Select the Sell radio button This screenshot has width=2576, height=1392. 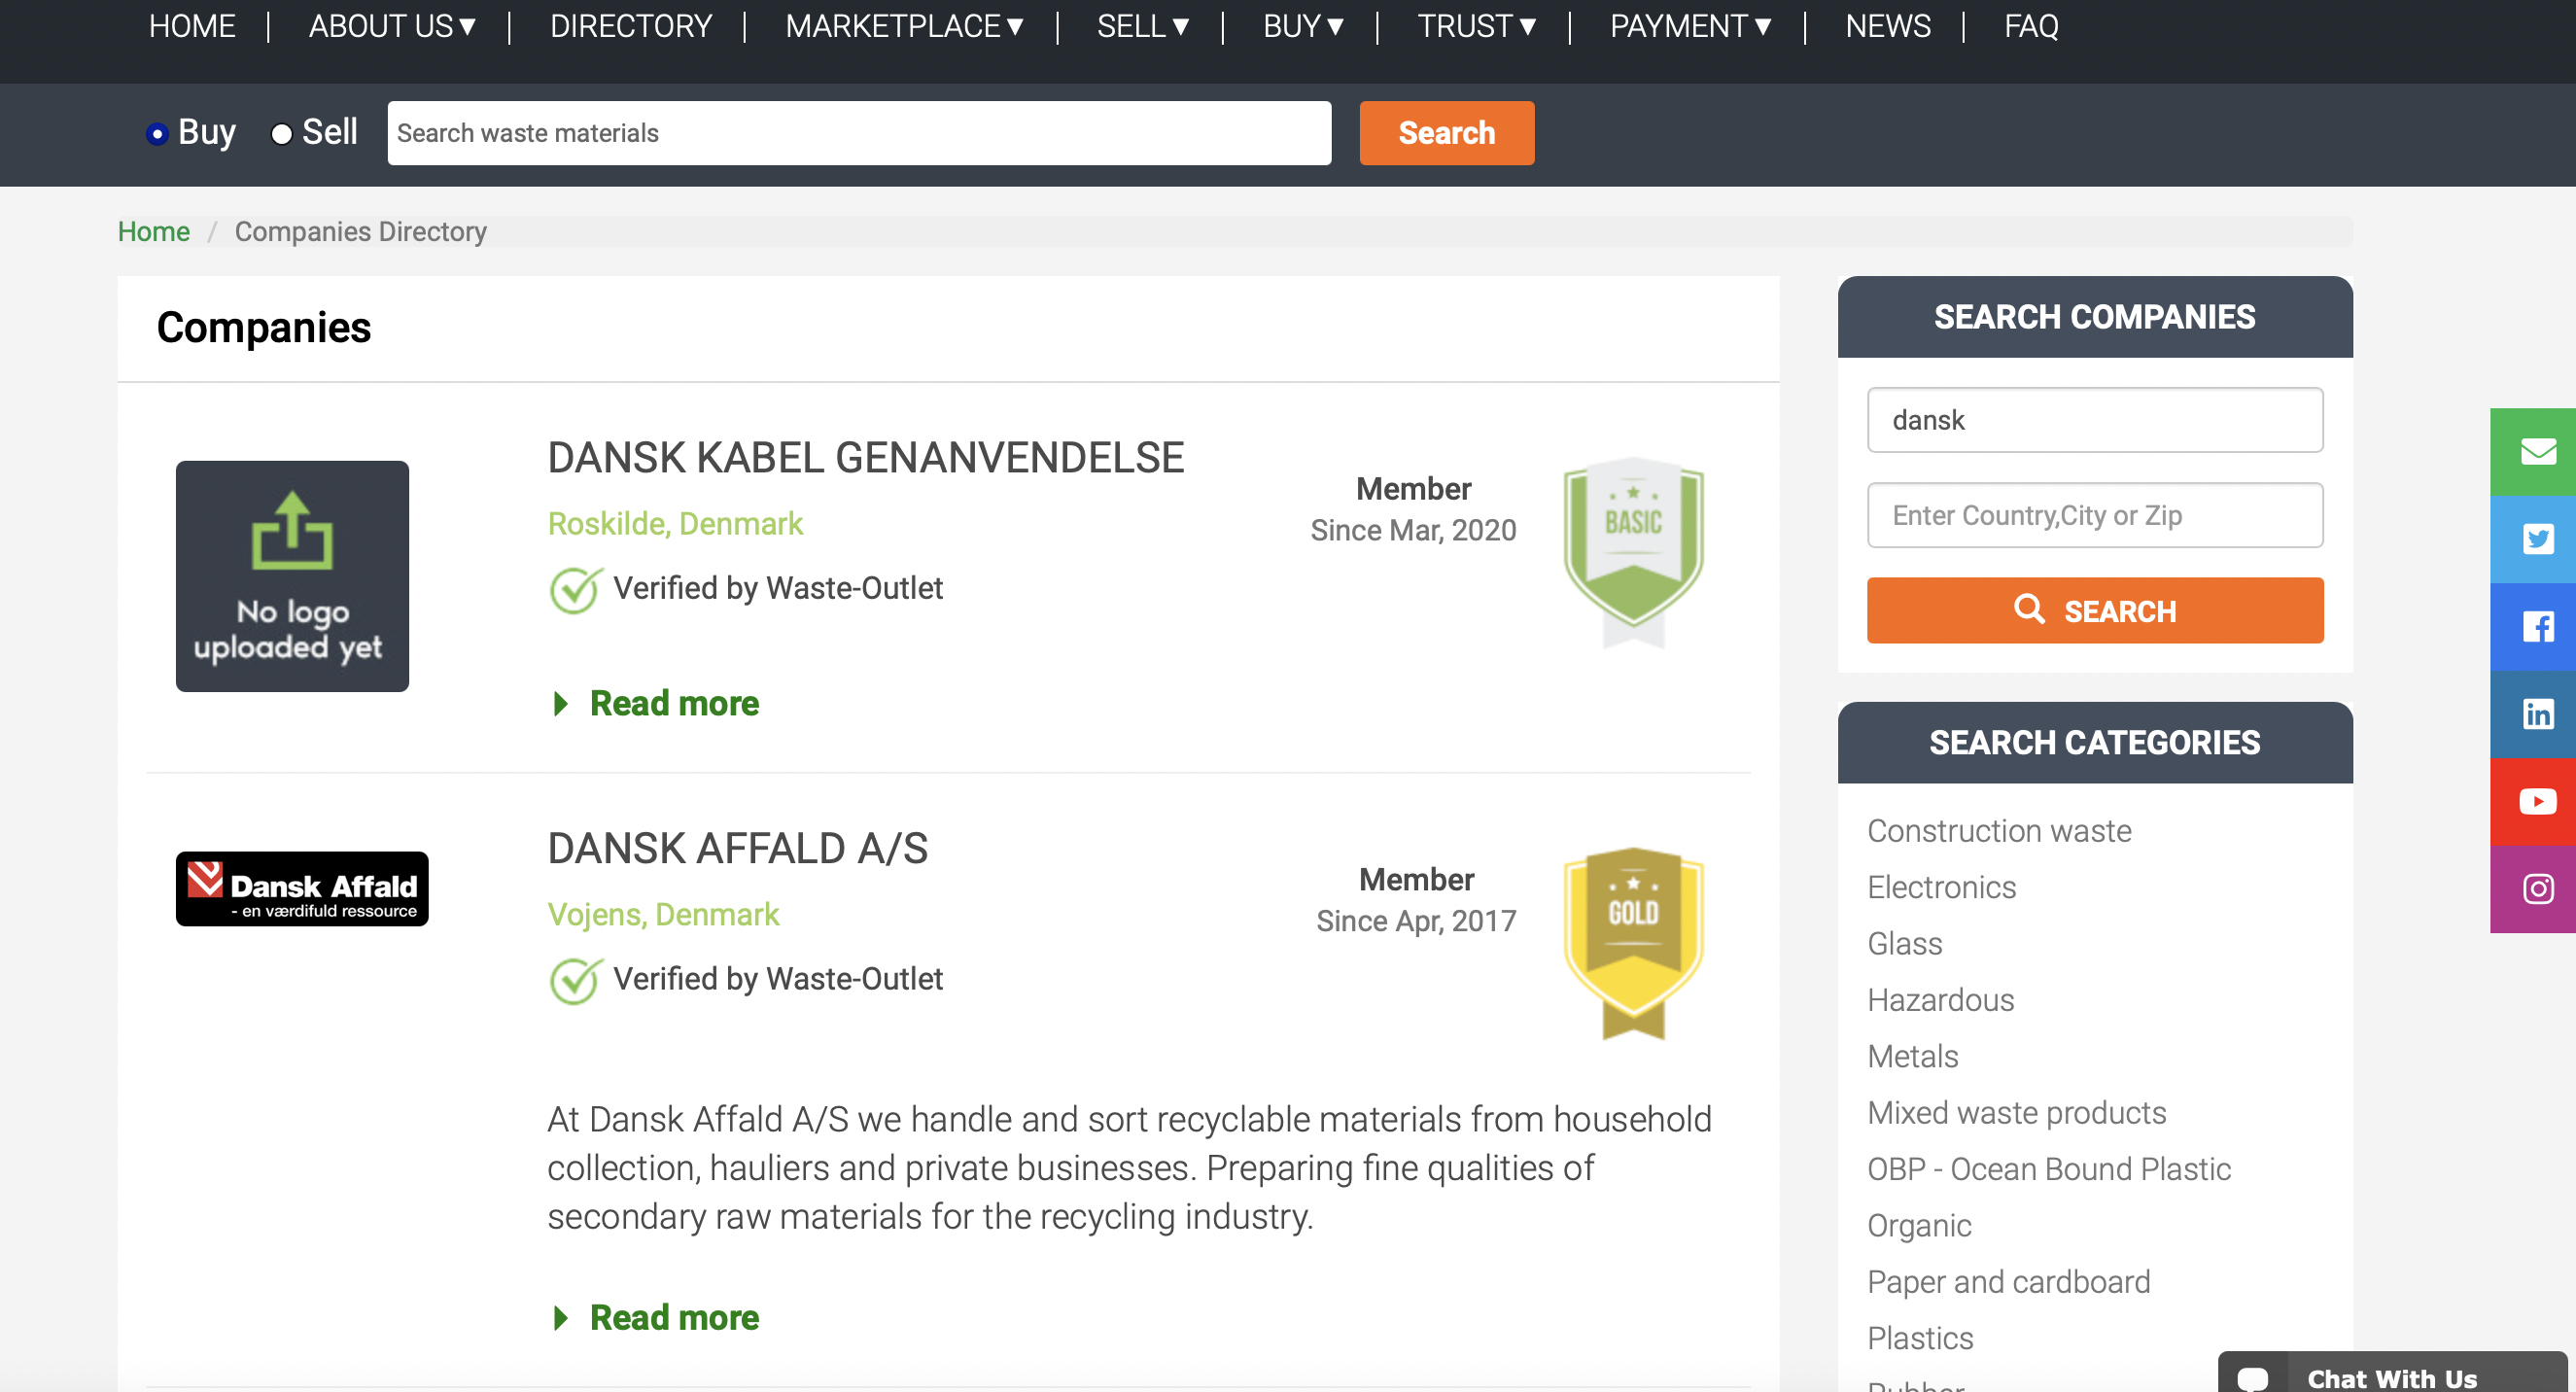(x=282, y=133)
